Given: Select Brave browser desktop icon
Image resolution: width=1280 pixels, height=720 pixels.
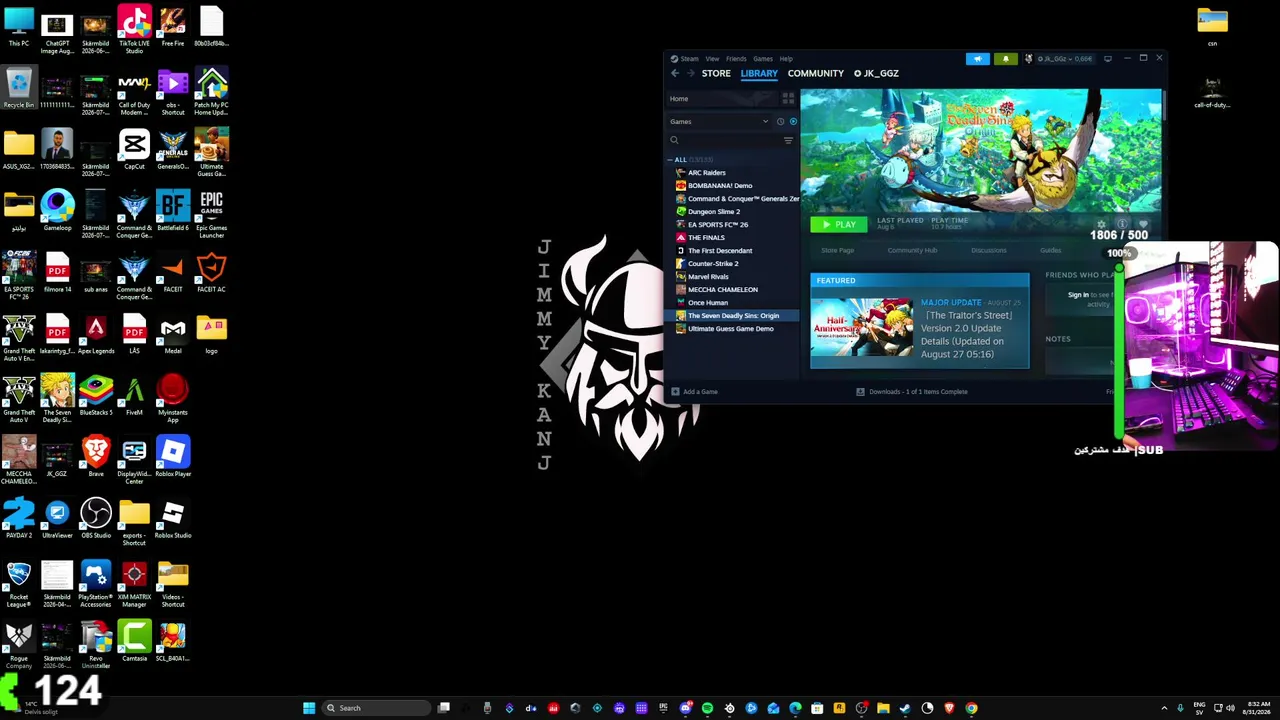Looking at the screenshot, I should 96,457.
